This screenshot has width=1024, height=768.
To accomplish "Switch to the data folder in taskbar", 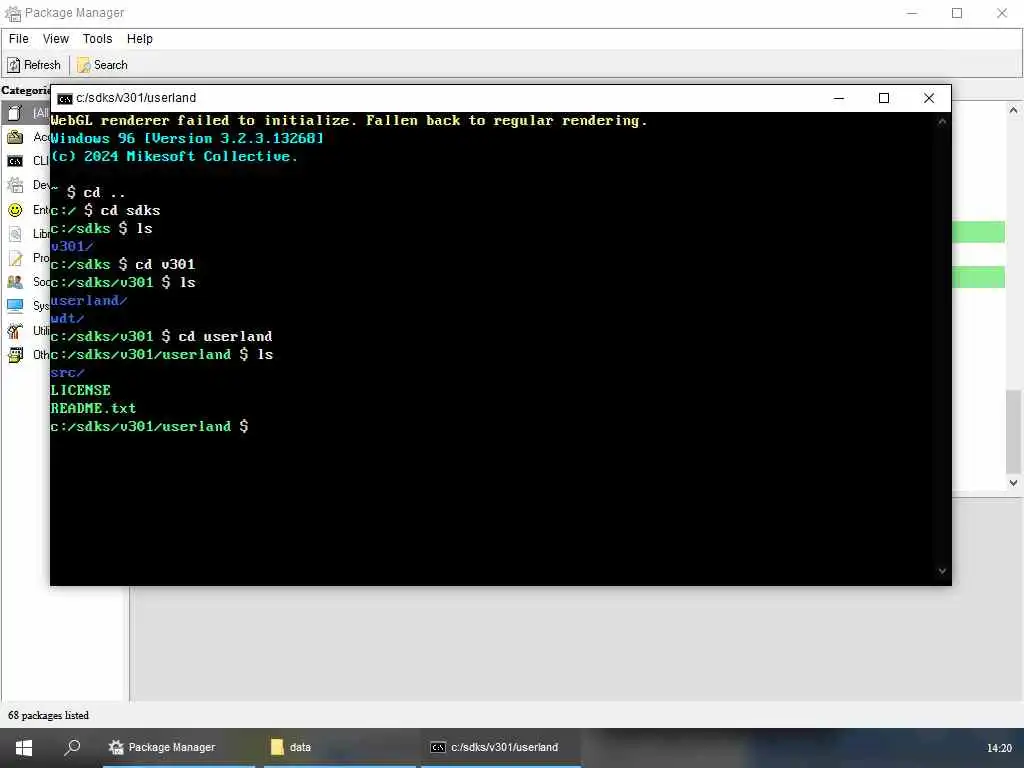I will (340, 747).
